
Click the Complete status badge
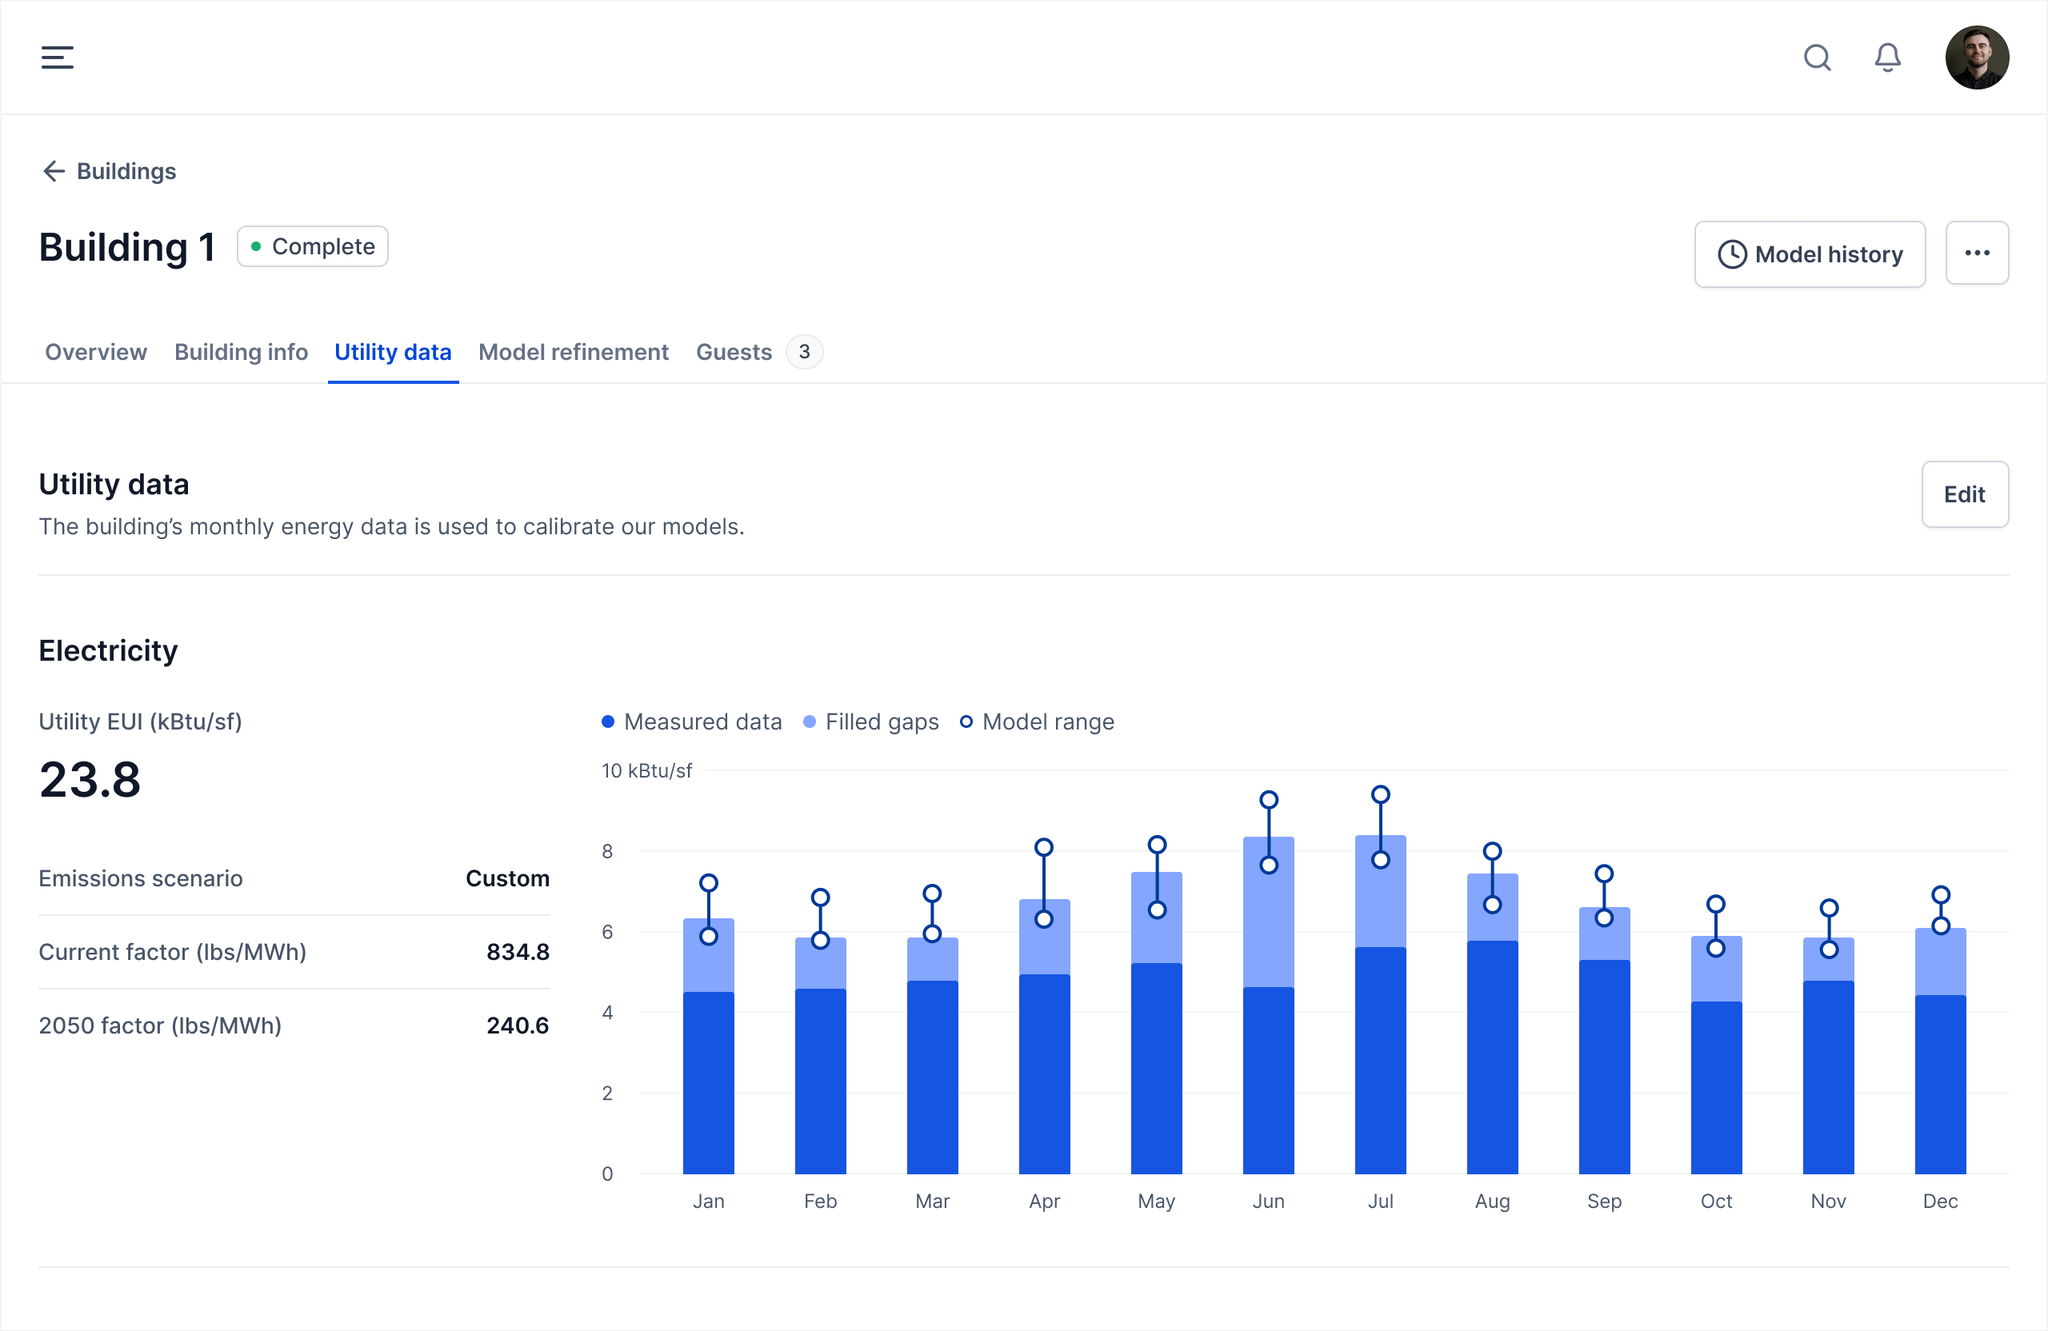(x=312, y=247)
